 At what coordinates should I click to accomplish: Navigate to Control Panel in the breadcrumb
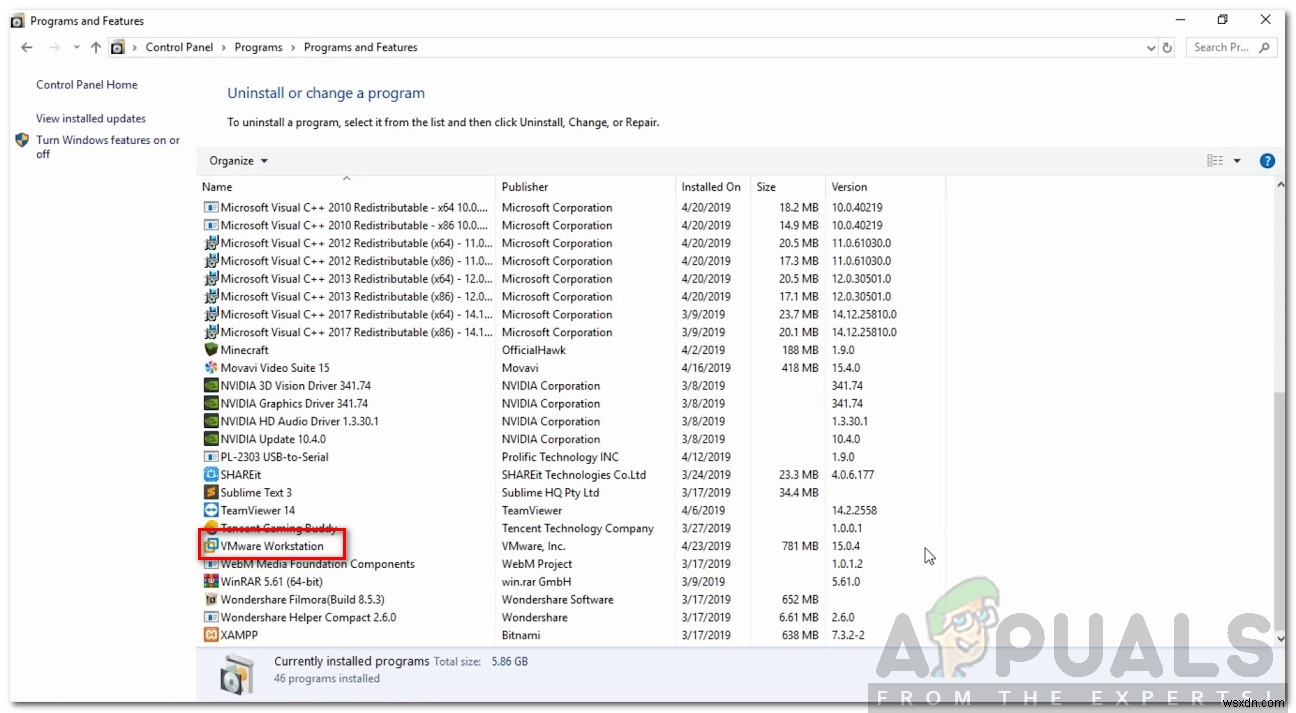[179, 46]
